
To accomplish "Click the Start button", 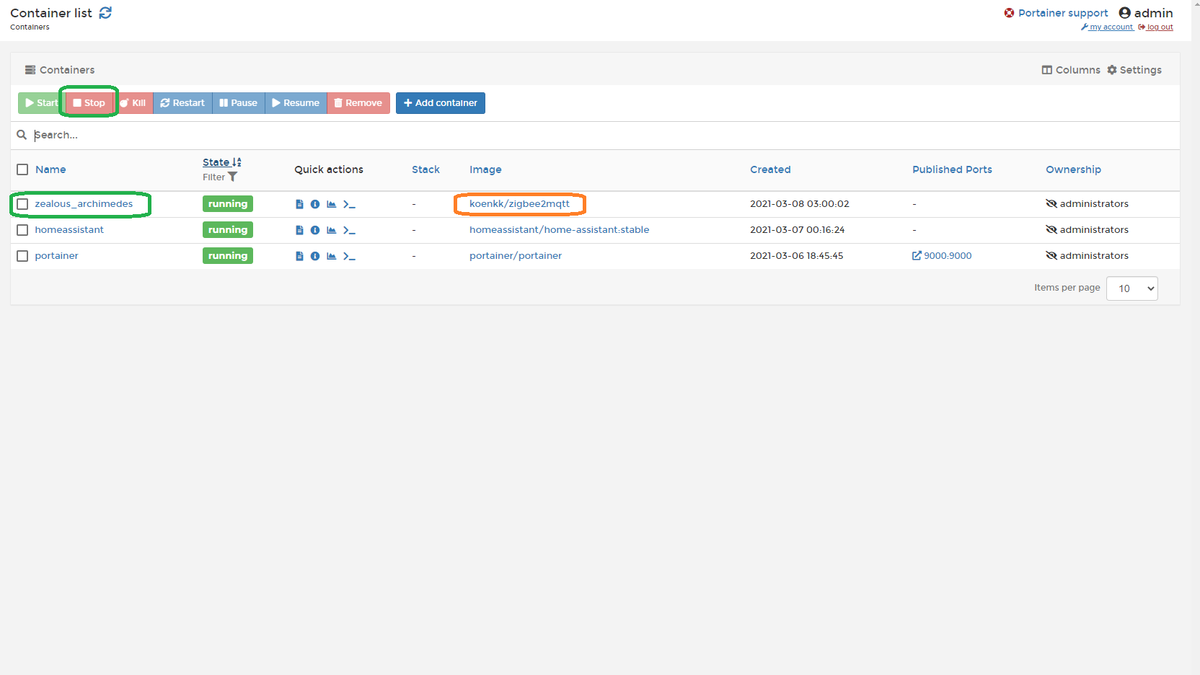I will 41,103.
